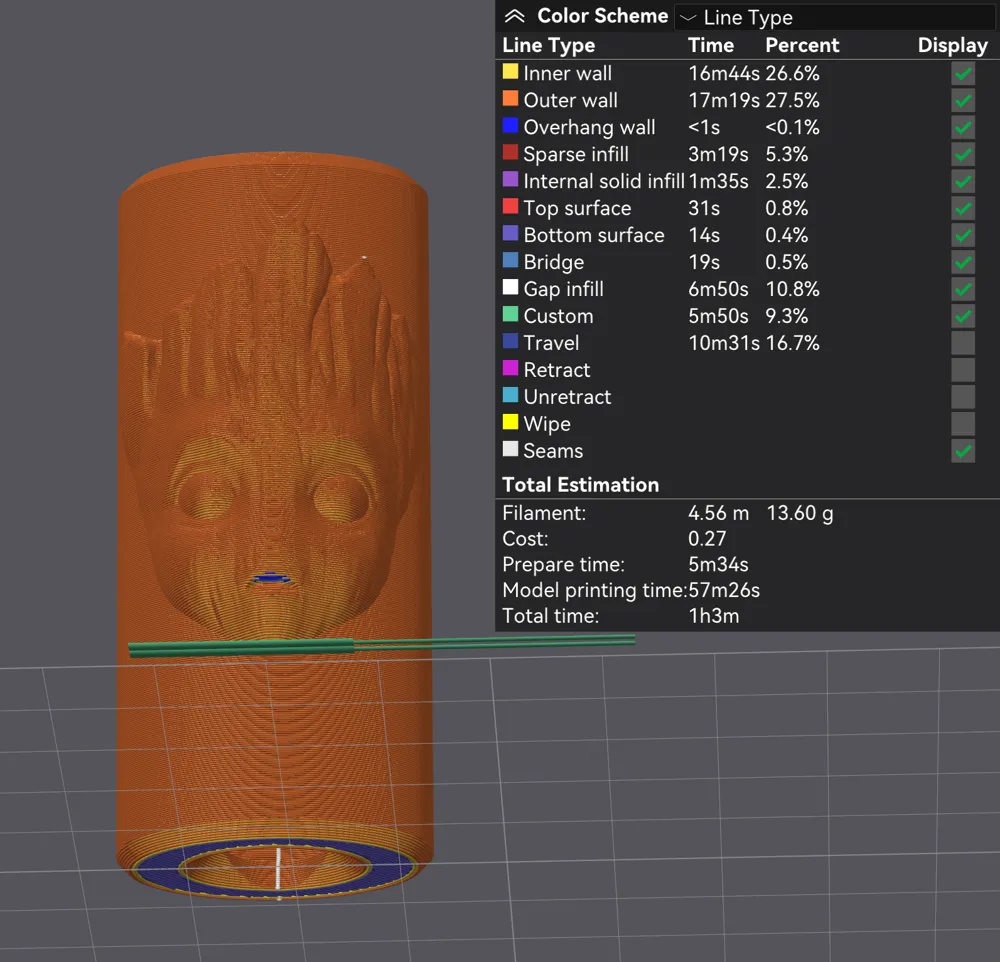
Task: Click the Custom green color swatch
Action: (x=510, y=315)
